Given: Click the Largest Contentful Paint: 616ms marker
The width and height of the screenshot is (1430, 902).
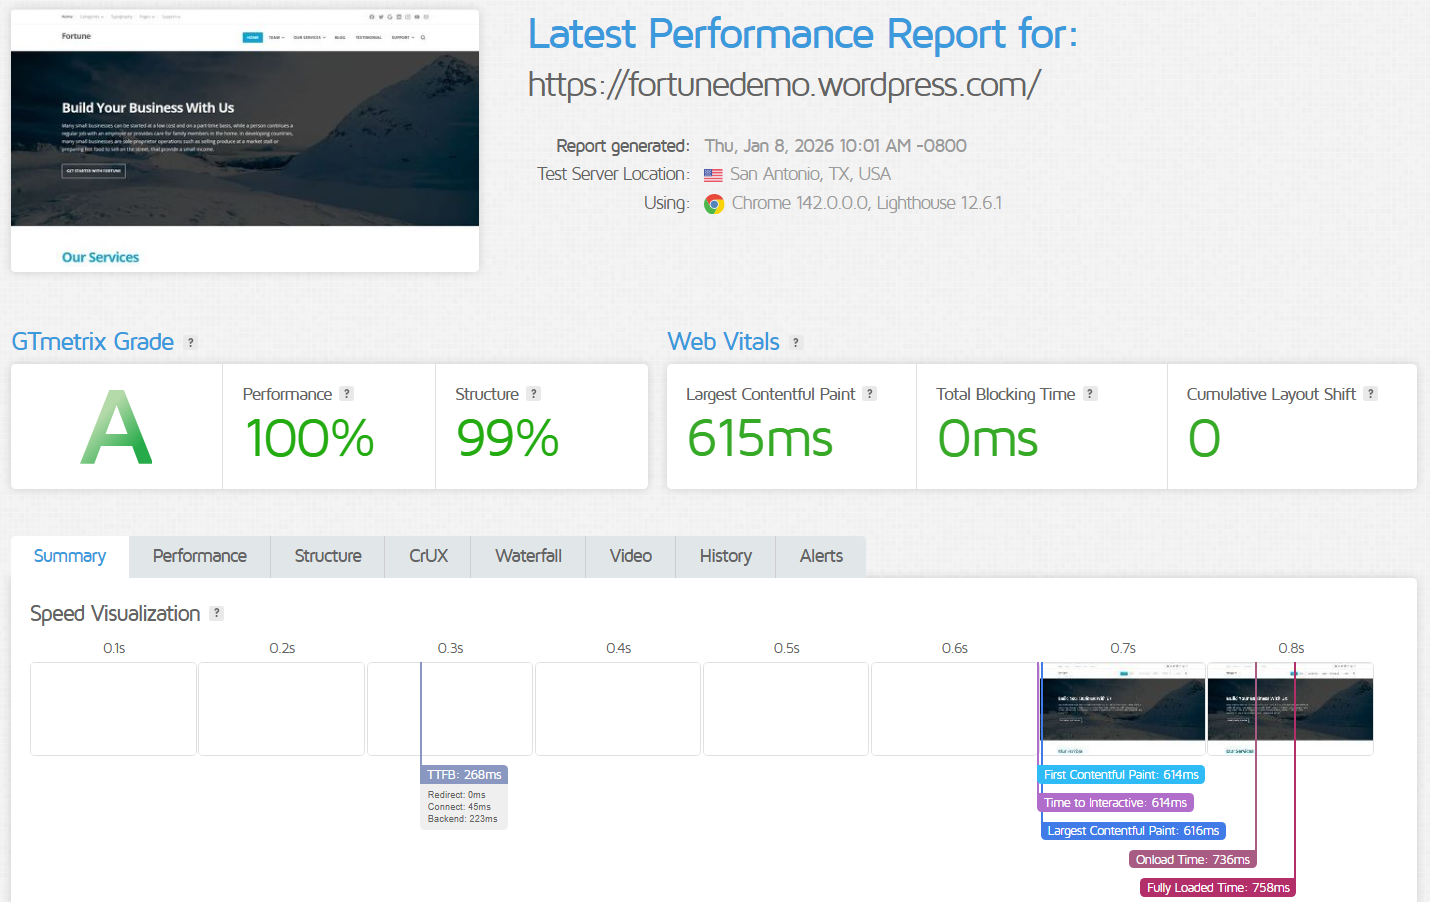Looking at the screenshot, I should point(1133,831).
